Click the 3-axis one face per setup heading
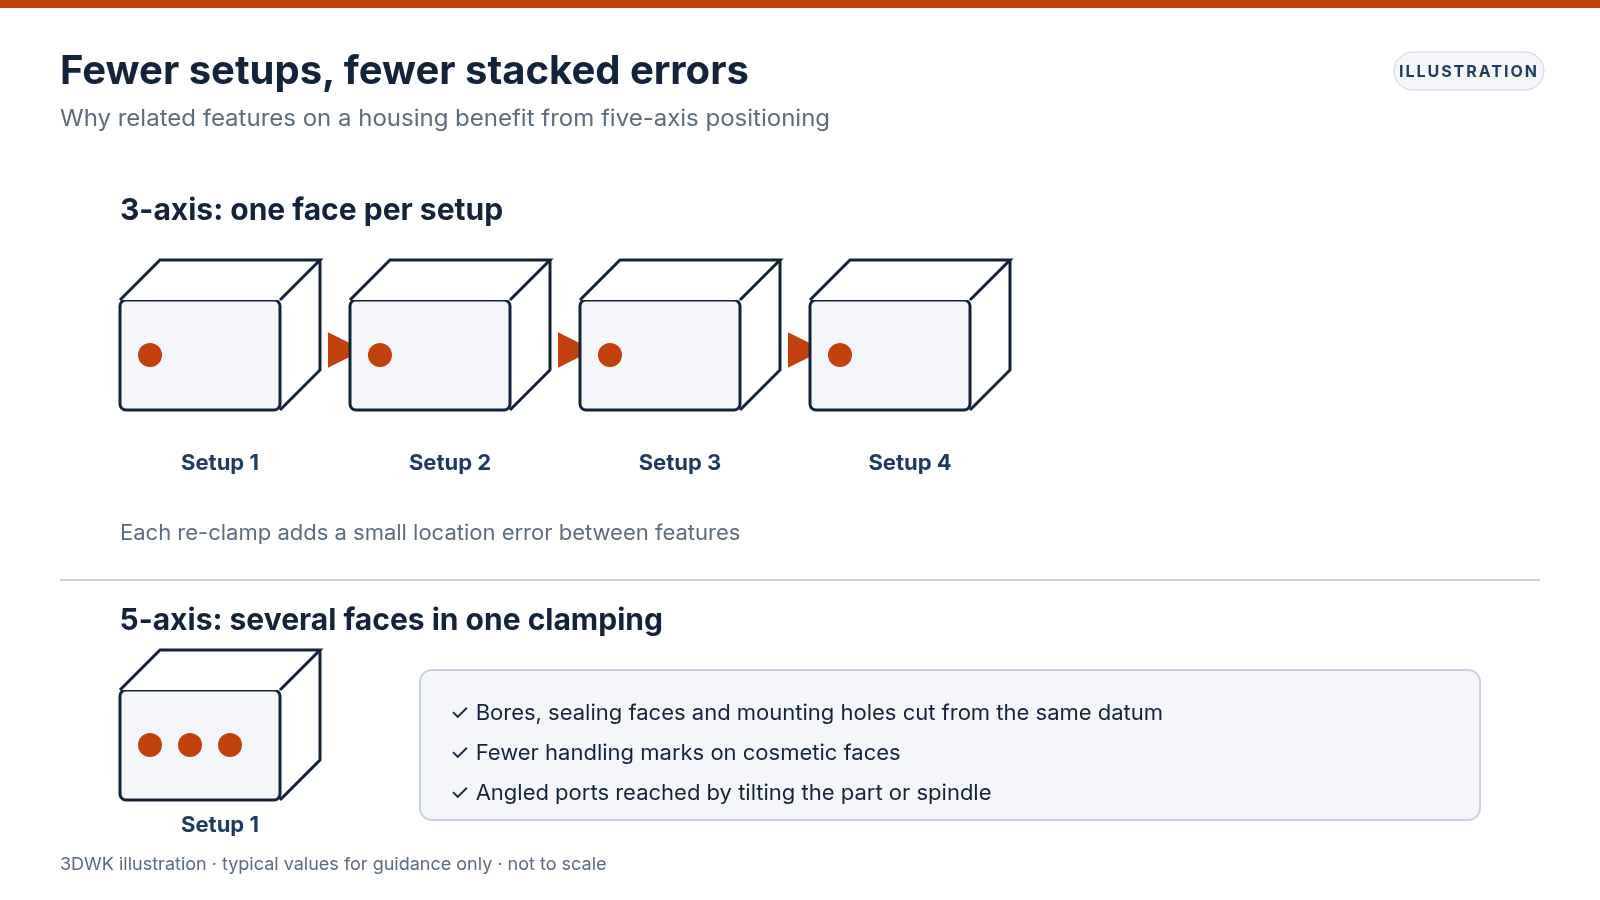Viewport: 1600px width, 900px height. point(311,210)
